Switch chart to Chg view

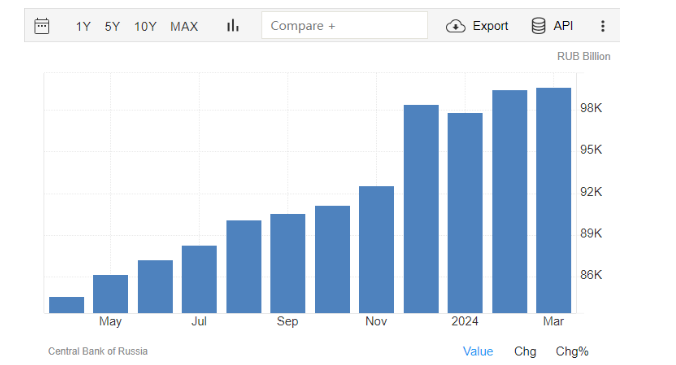[x=525, y=351]
